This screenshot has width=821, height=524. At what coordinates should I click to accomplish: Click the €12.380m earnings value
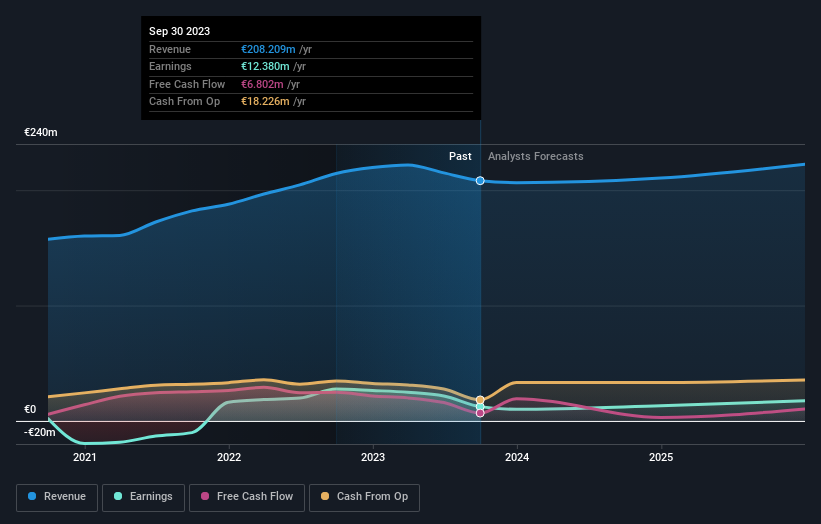click(265, 66)
